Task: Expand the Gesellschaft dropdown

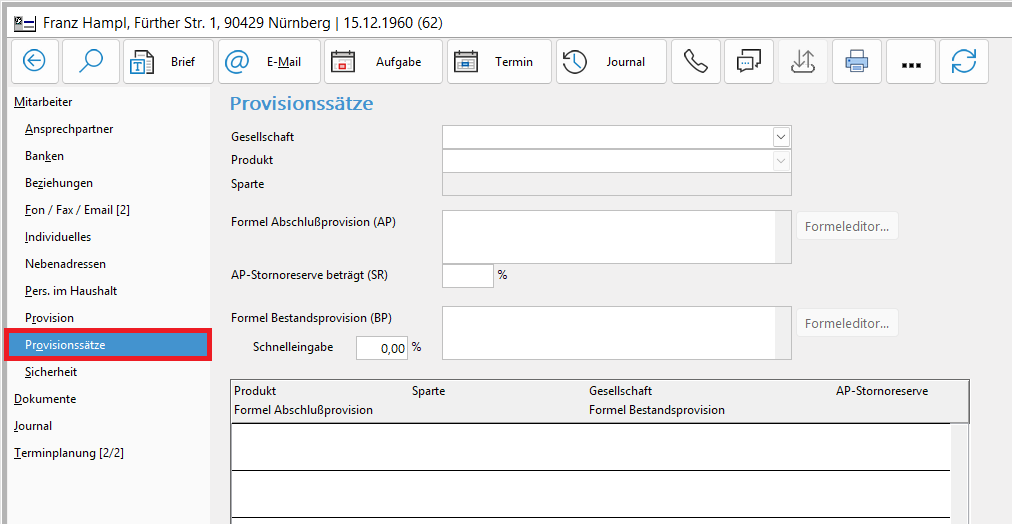Action: click(781, 137)
